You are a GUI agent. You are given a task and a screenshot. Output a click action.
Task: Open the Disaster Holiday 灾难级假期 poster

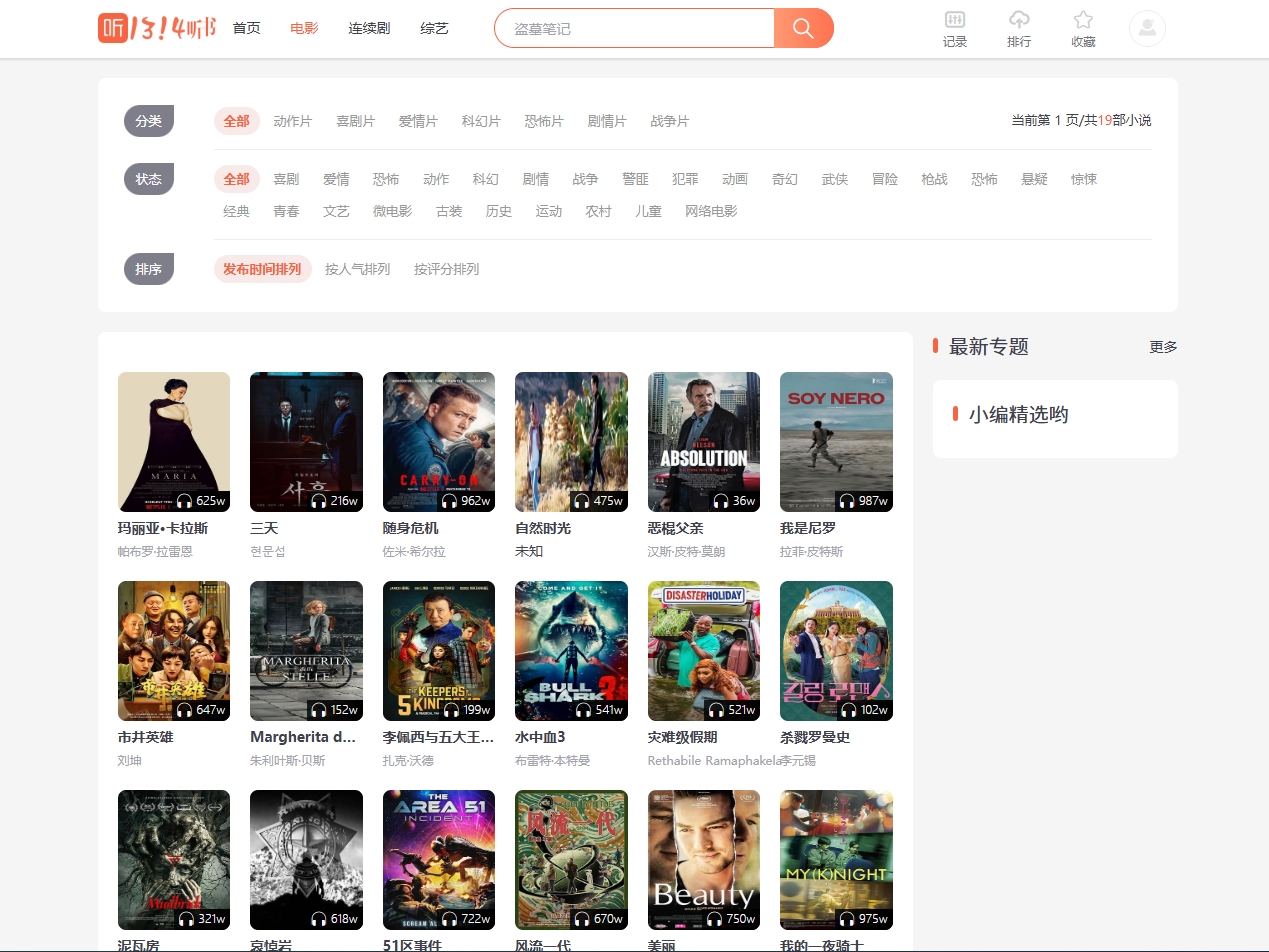coord(704,651)
